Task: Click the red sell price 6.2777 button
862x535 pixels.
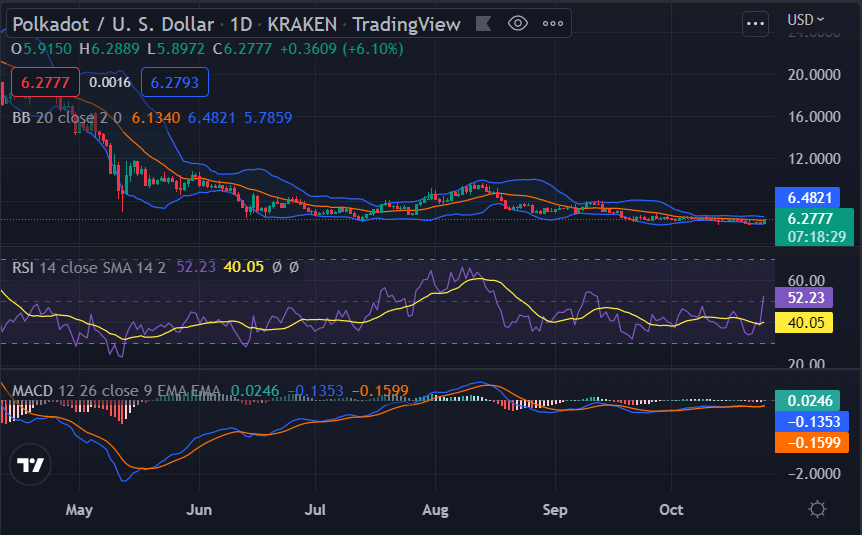Action: [45, 82]
